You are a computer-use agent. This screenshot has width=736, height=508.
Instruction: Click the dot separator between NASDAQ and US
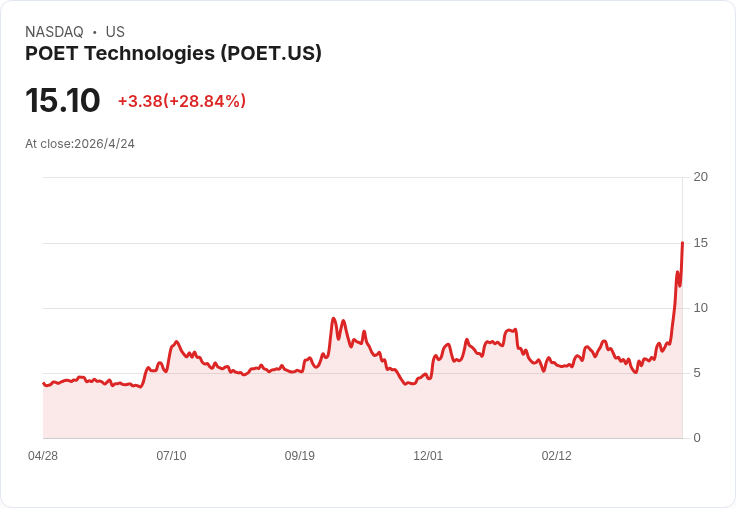pyautogui.click(x=95, y=32)
